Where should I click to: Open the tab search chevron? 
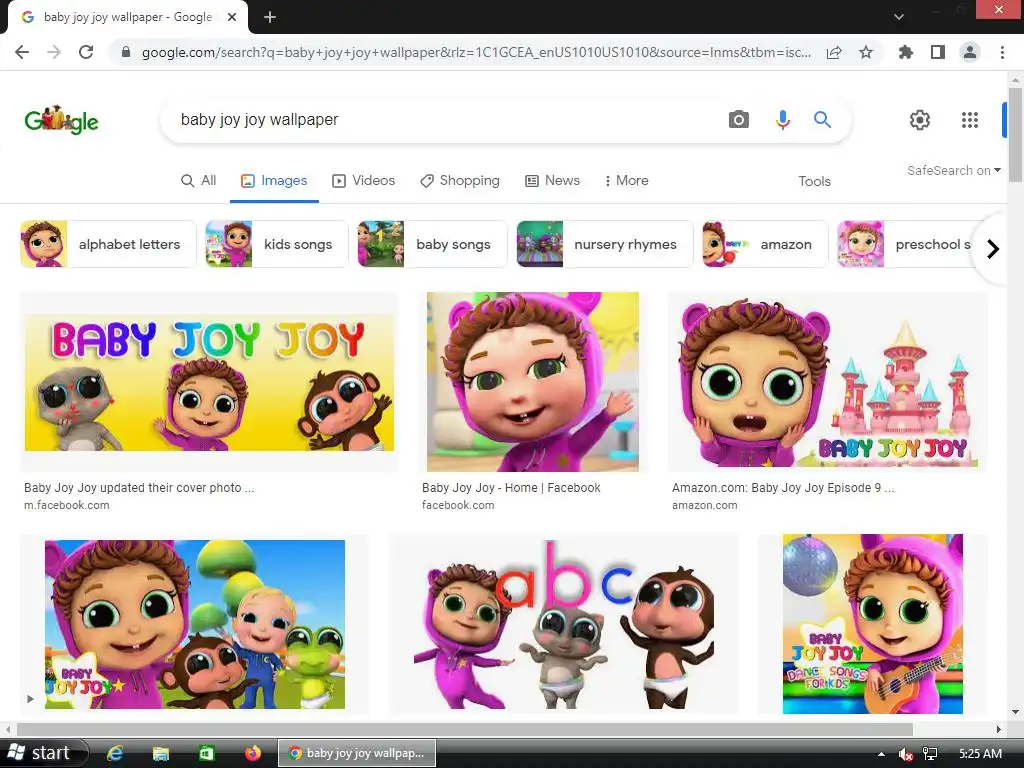coord(899,17)
